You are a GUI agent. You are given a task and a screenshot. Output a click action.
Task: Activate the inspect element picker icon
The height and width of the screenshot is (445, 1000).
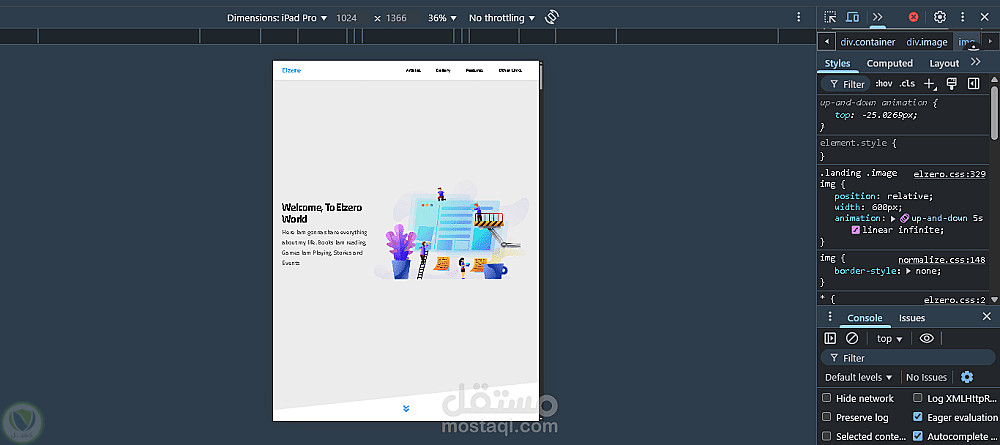click(830, 17)
